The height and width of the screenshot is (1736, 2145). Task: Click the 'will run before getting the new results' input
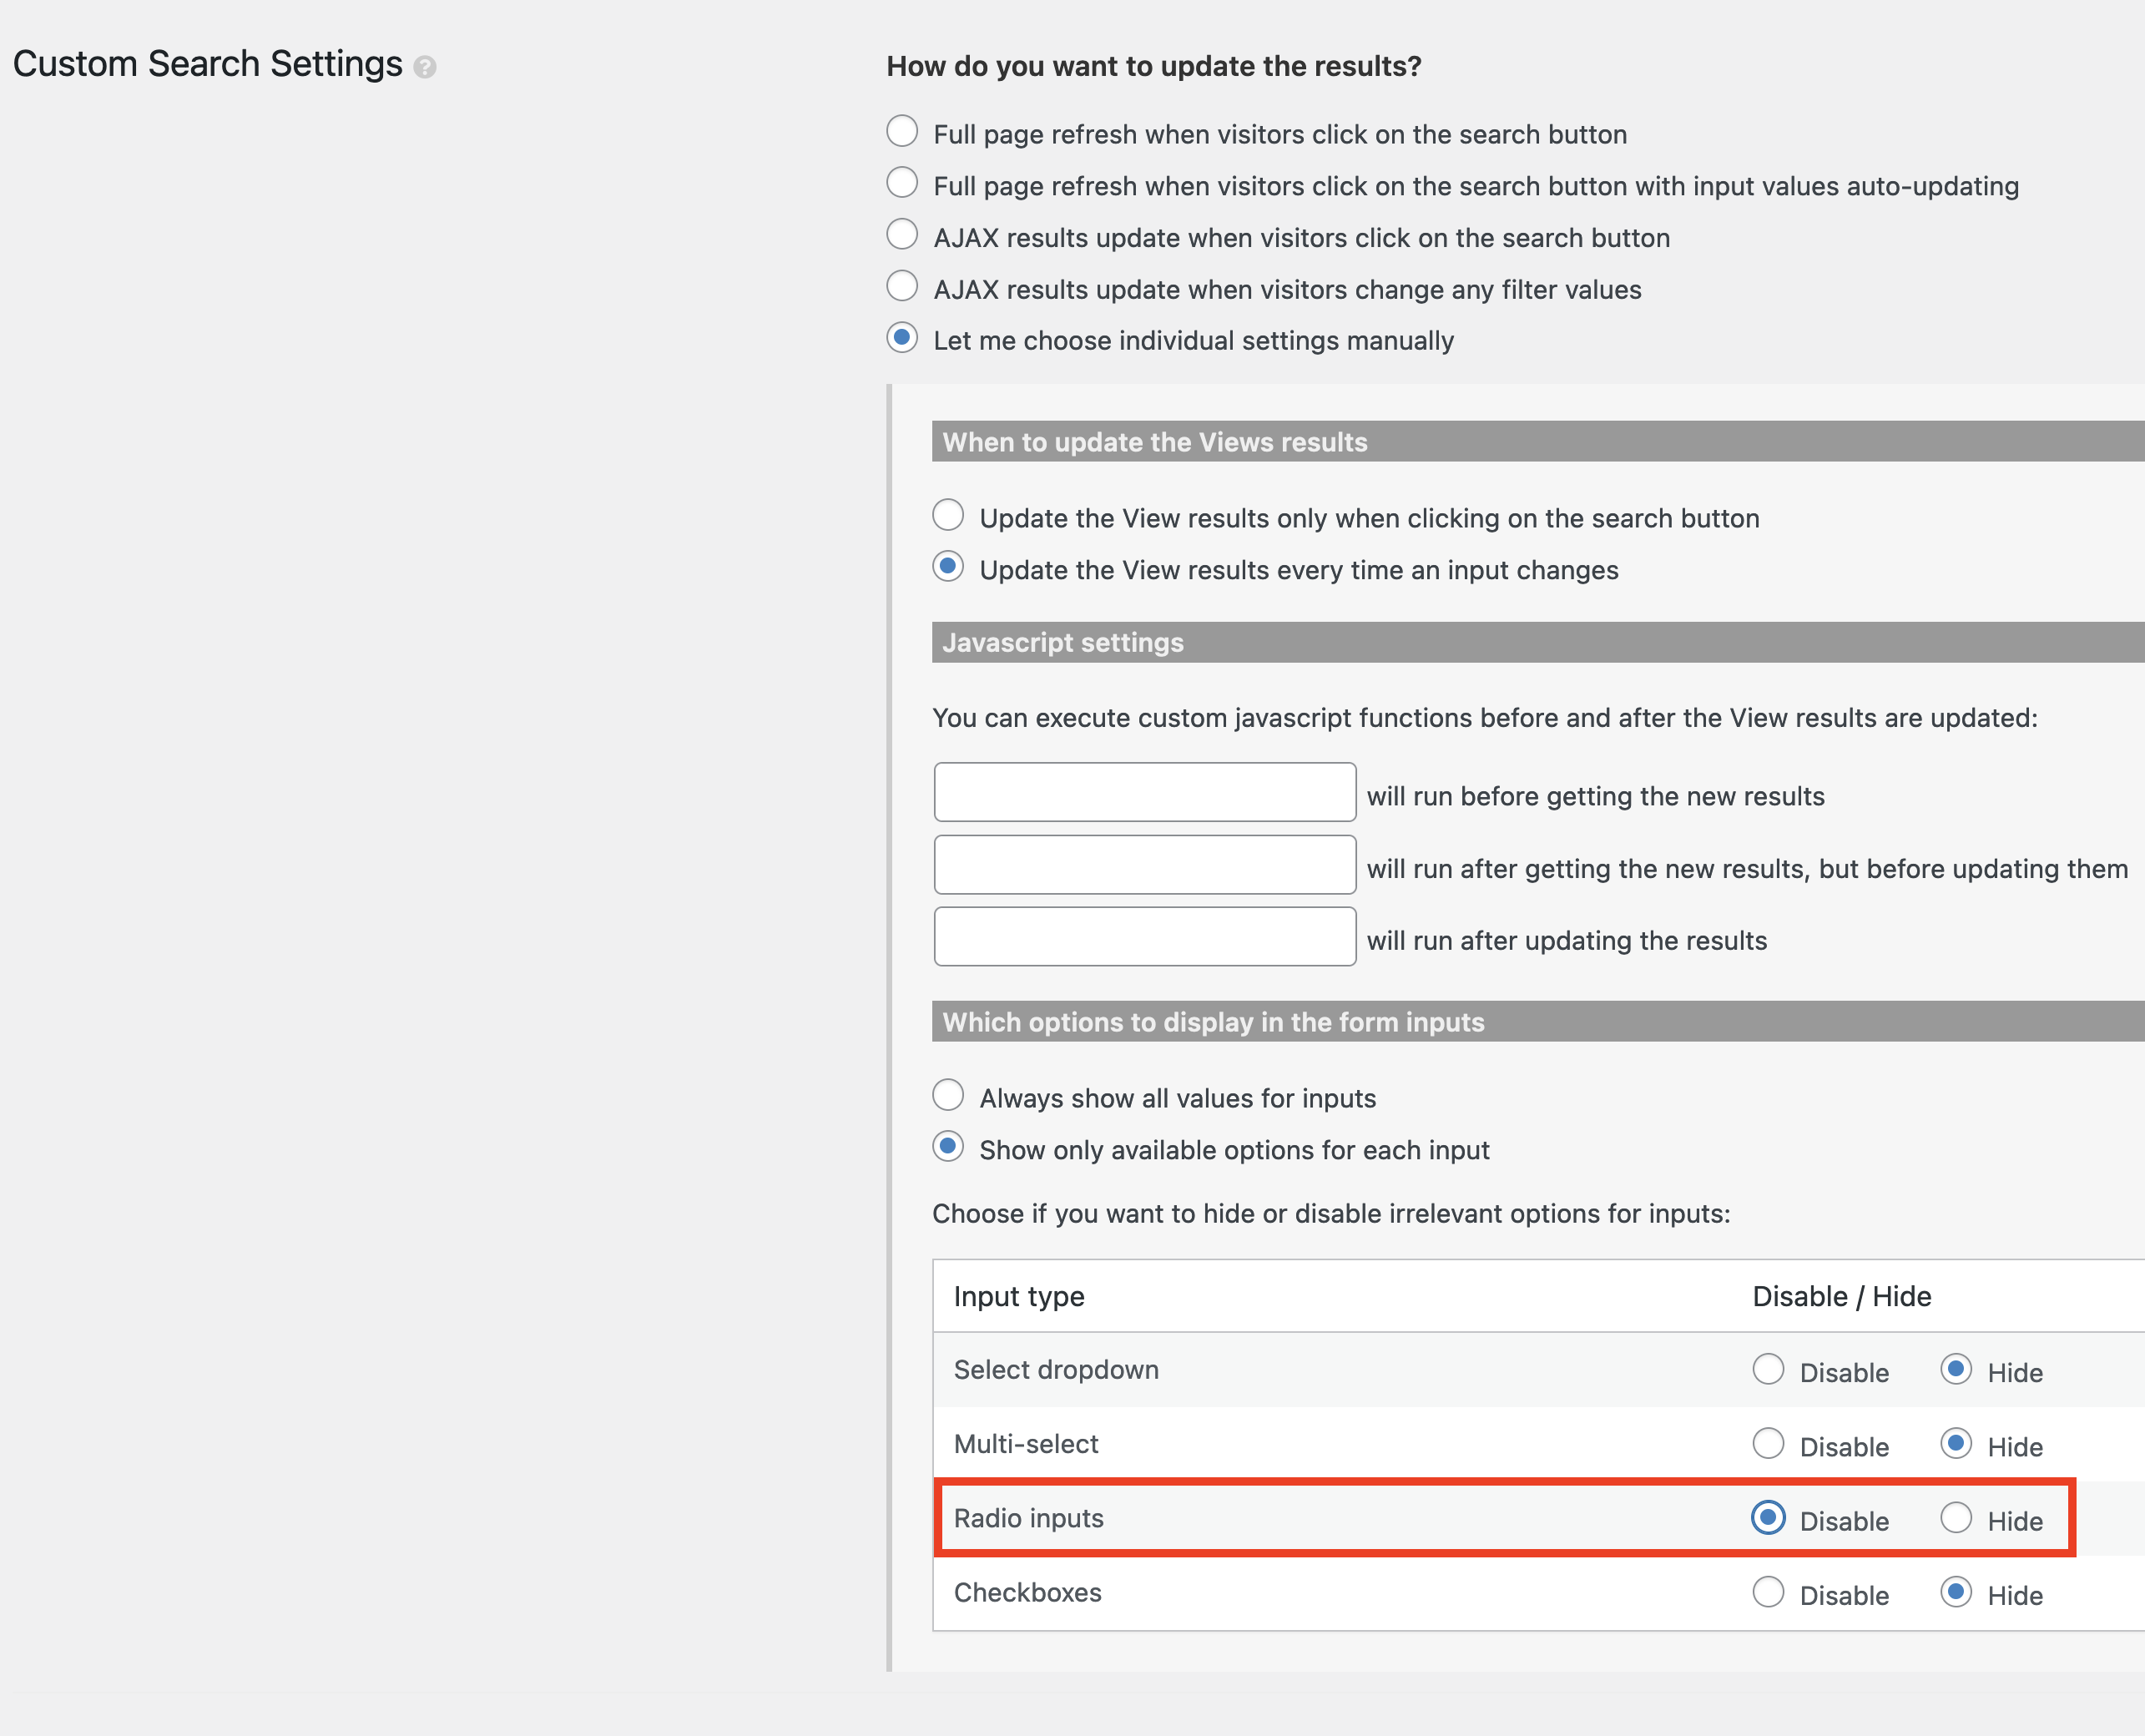coord(1145,792)
